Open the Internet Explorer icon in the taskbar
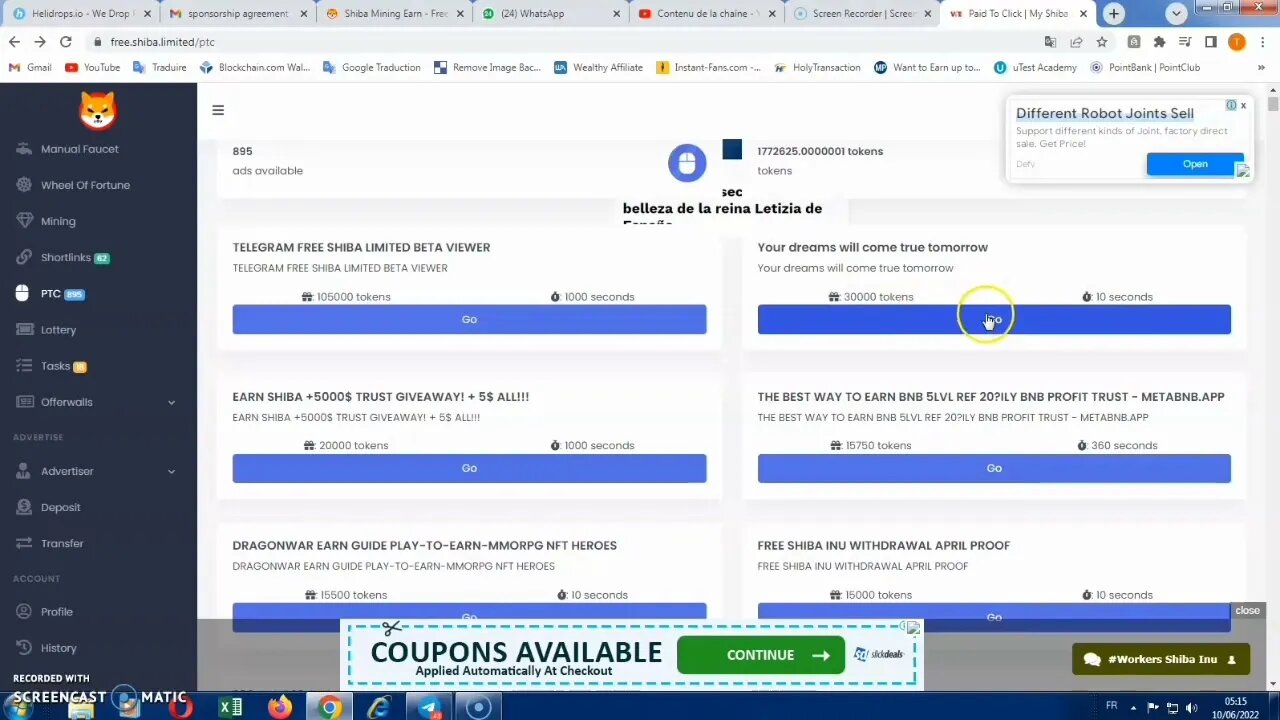 [379, 708]
